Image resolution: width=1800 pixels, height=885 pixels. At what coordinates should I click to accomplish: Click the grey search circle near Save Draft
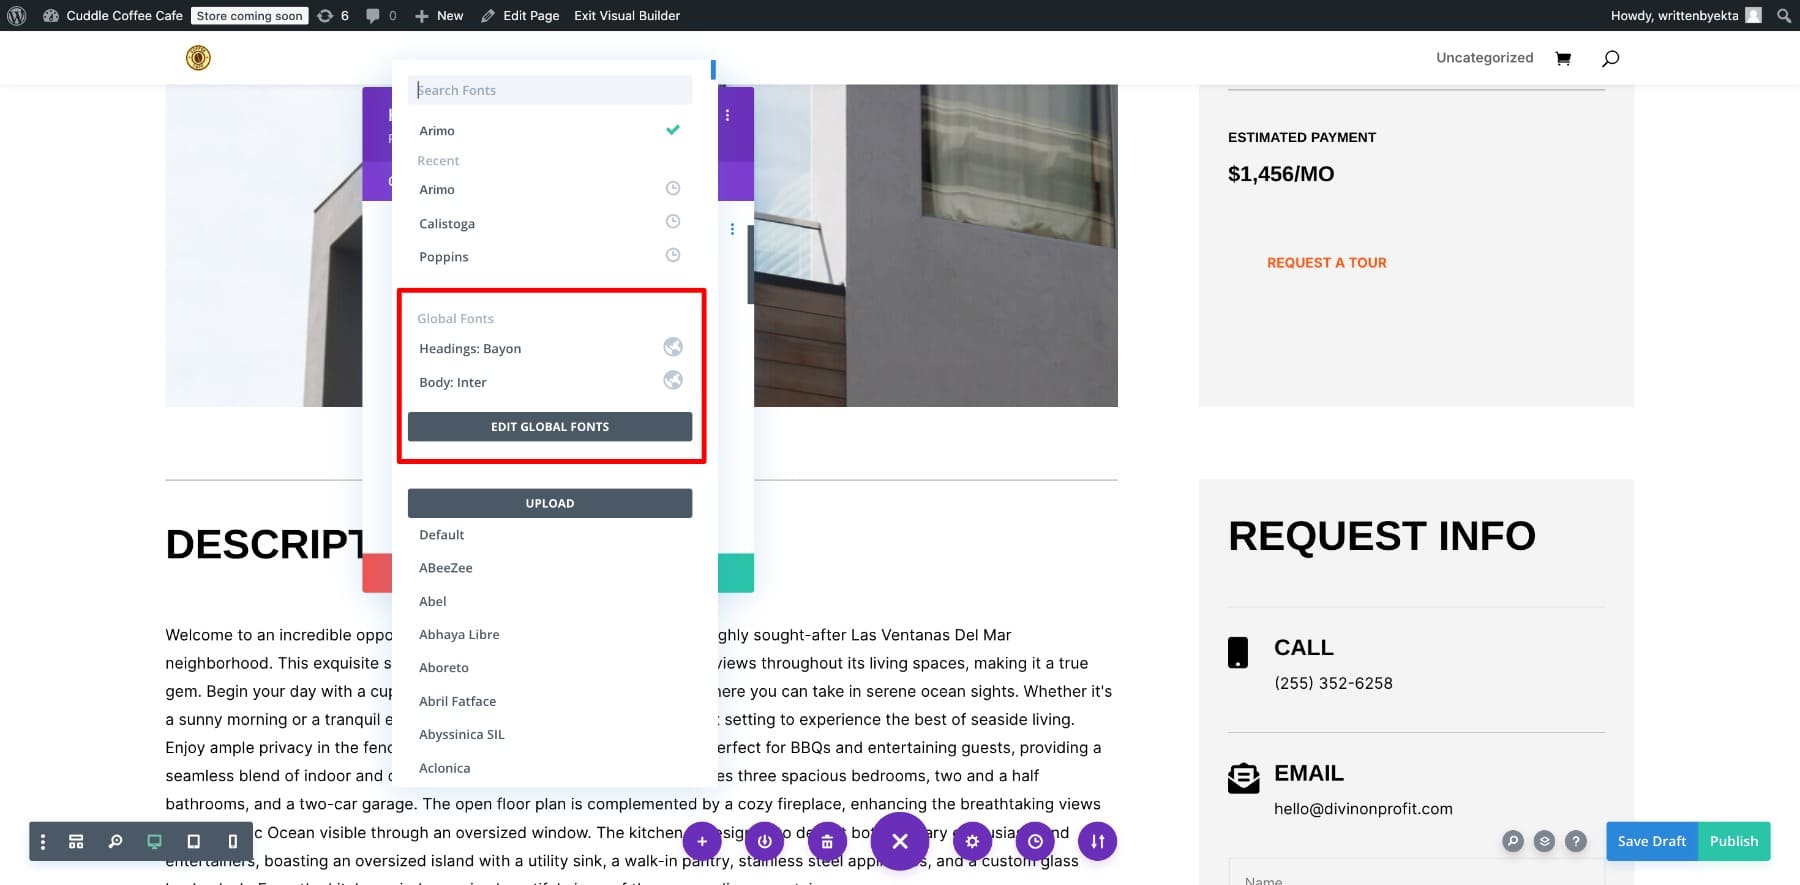pyautogui.click(x=1513, y=841)
